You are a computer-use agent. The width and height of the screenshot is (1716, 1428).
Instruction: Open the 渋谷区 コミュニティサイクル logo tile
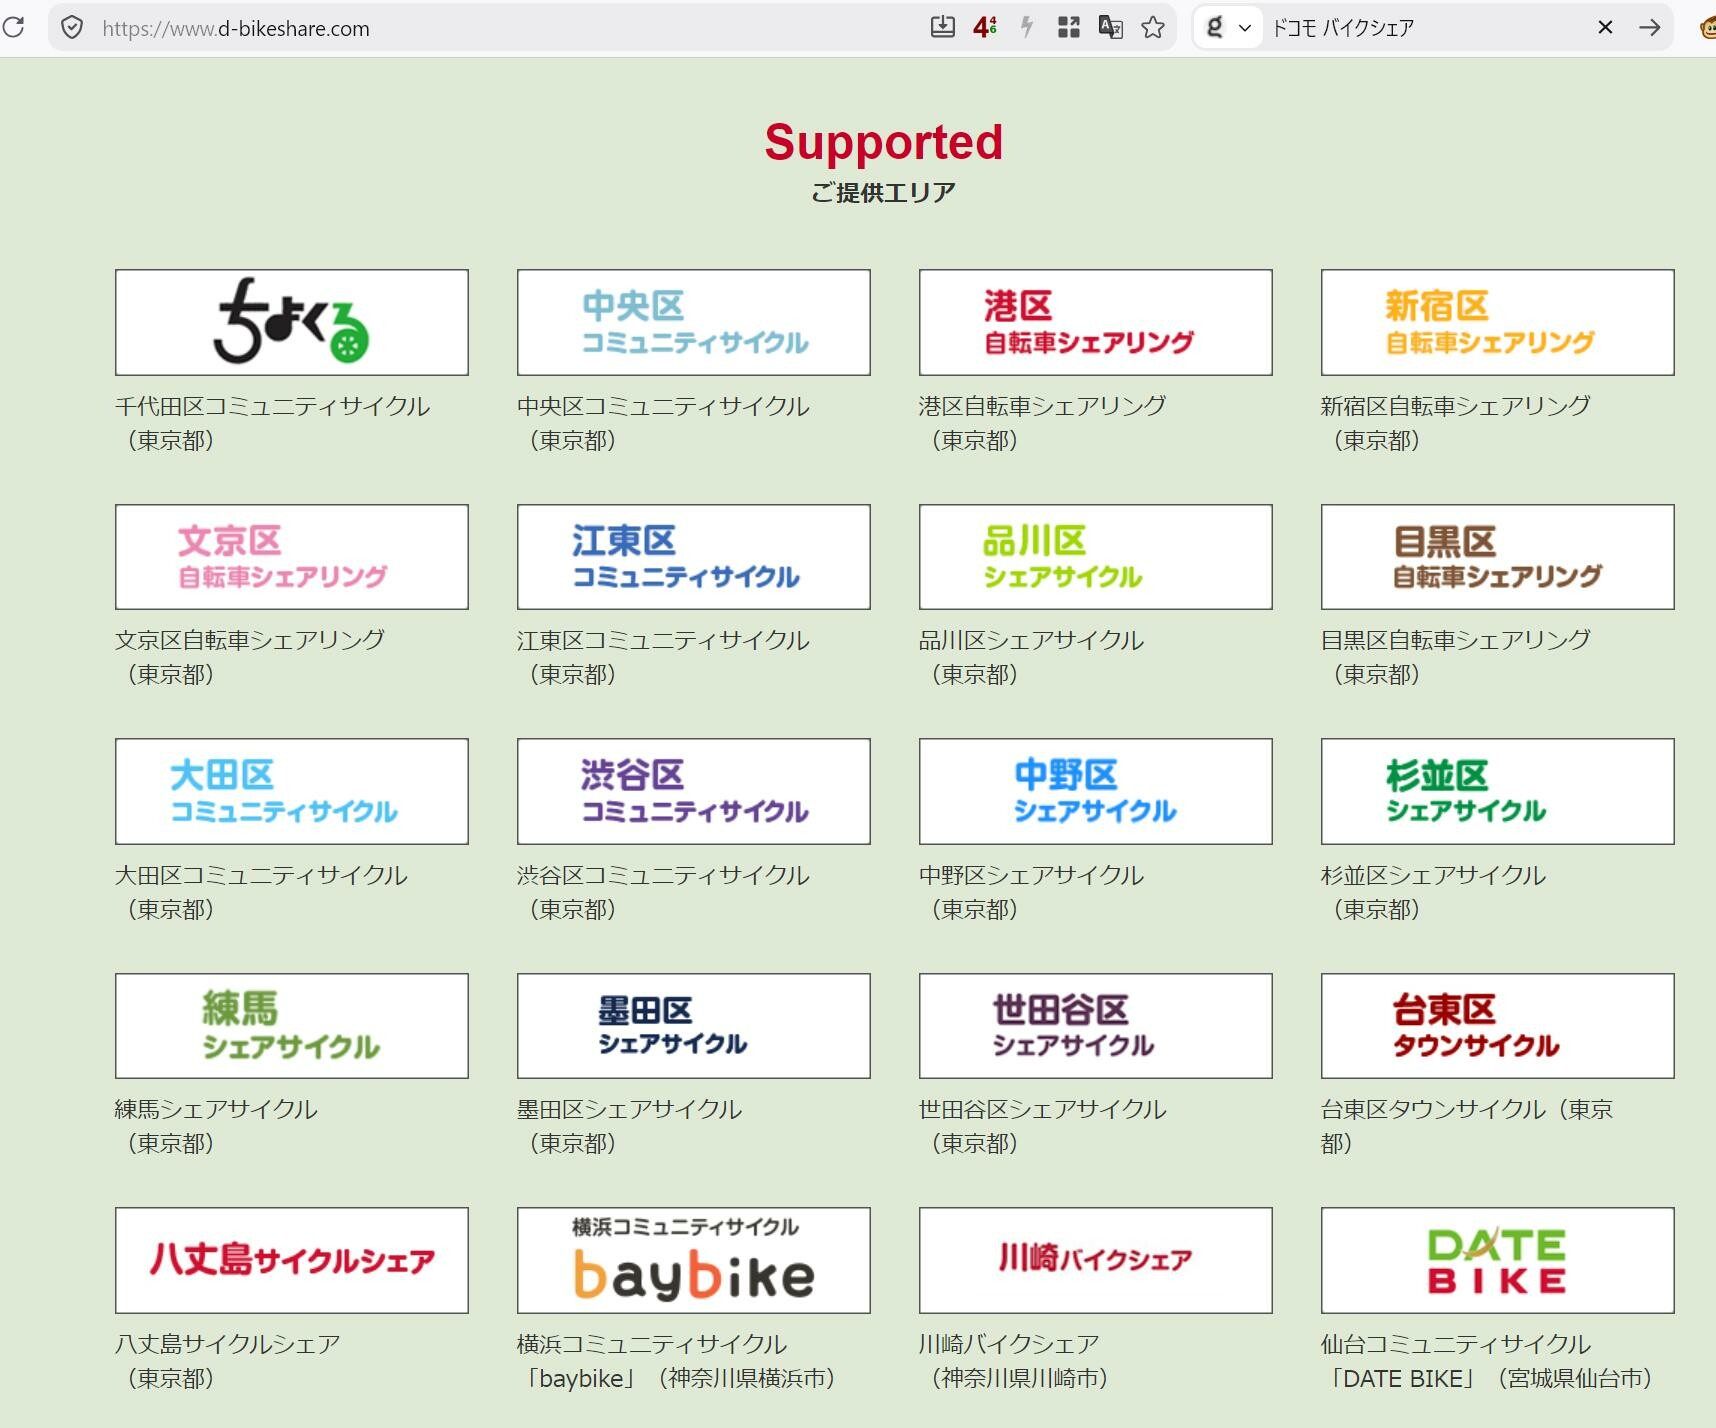(x=694, y=791)
